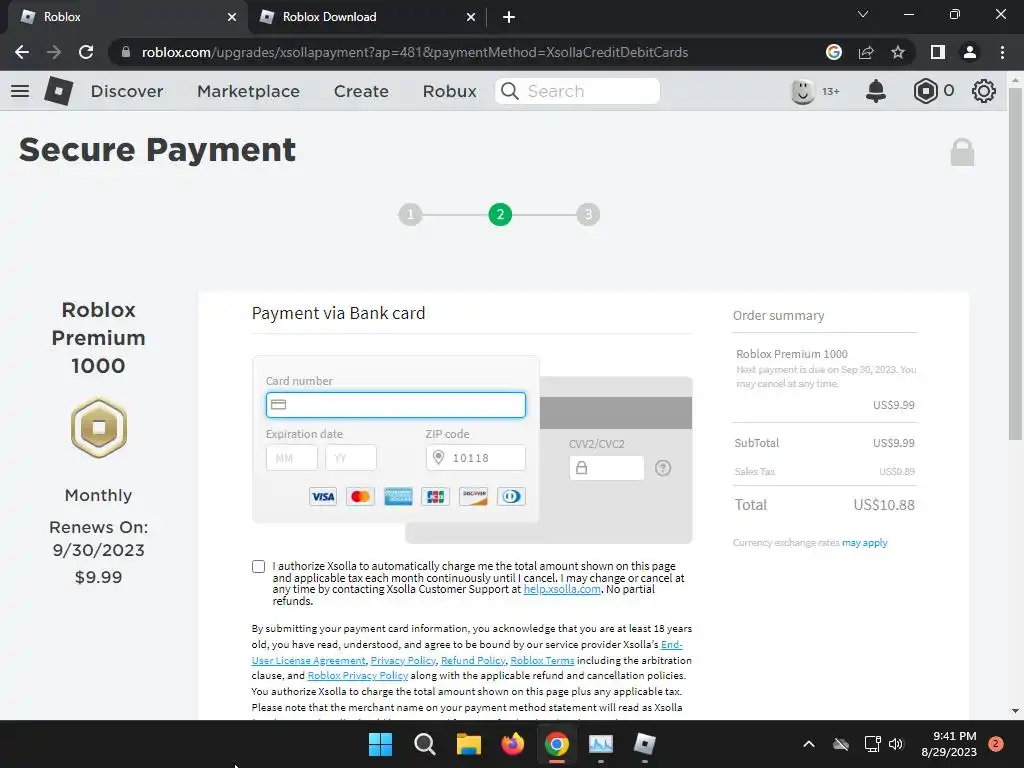This screenshot has height=768, width=1024.
Task: Edit the ZIP code field showing 10118
Action: (x=475, y=458)
